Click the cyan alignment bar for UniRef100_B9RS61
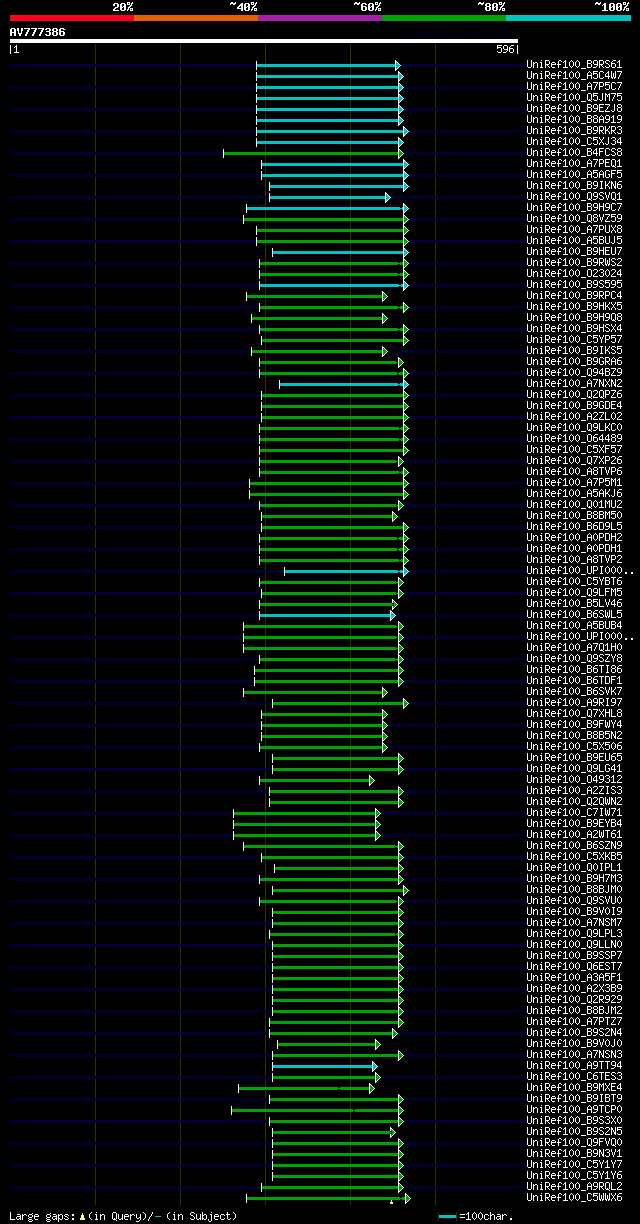The width and height of the screenshot is (640, 1224). tap(328, 65)
